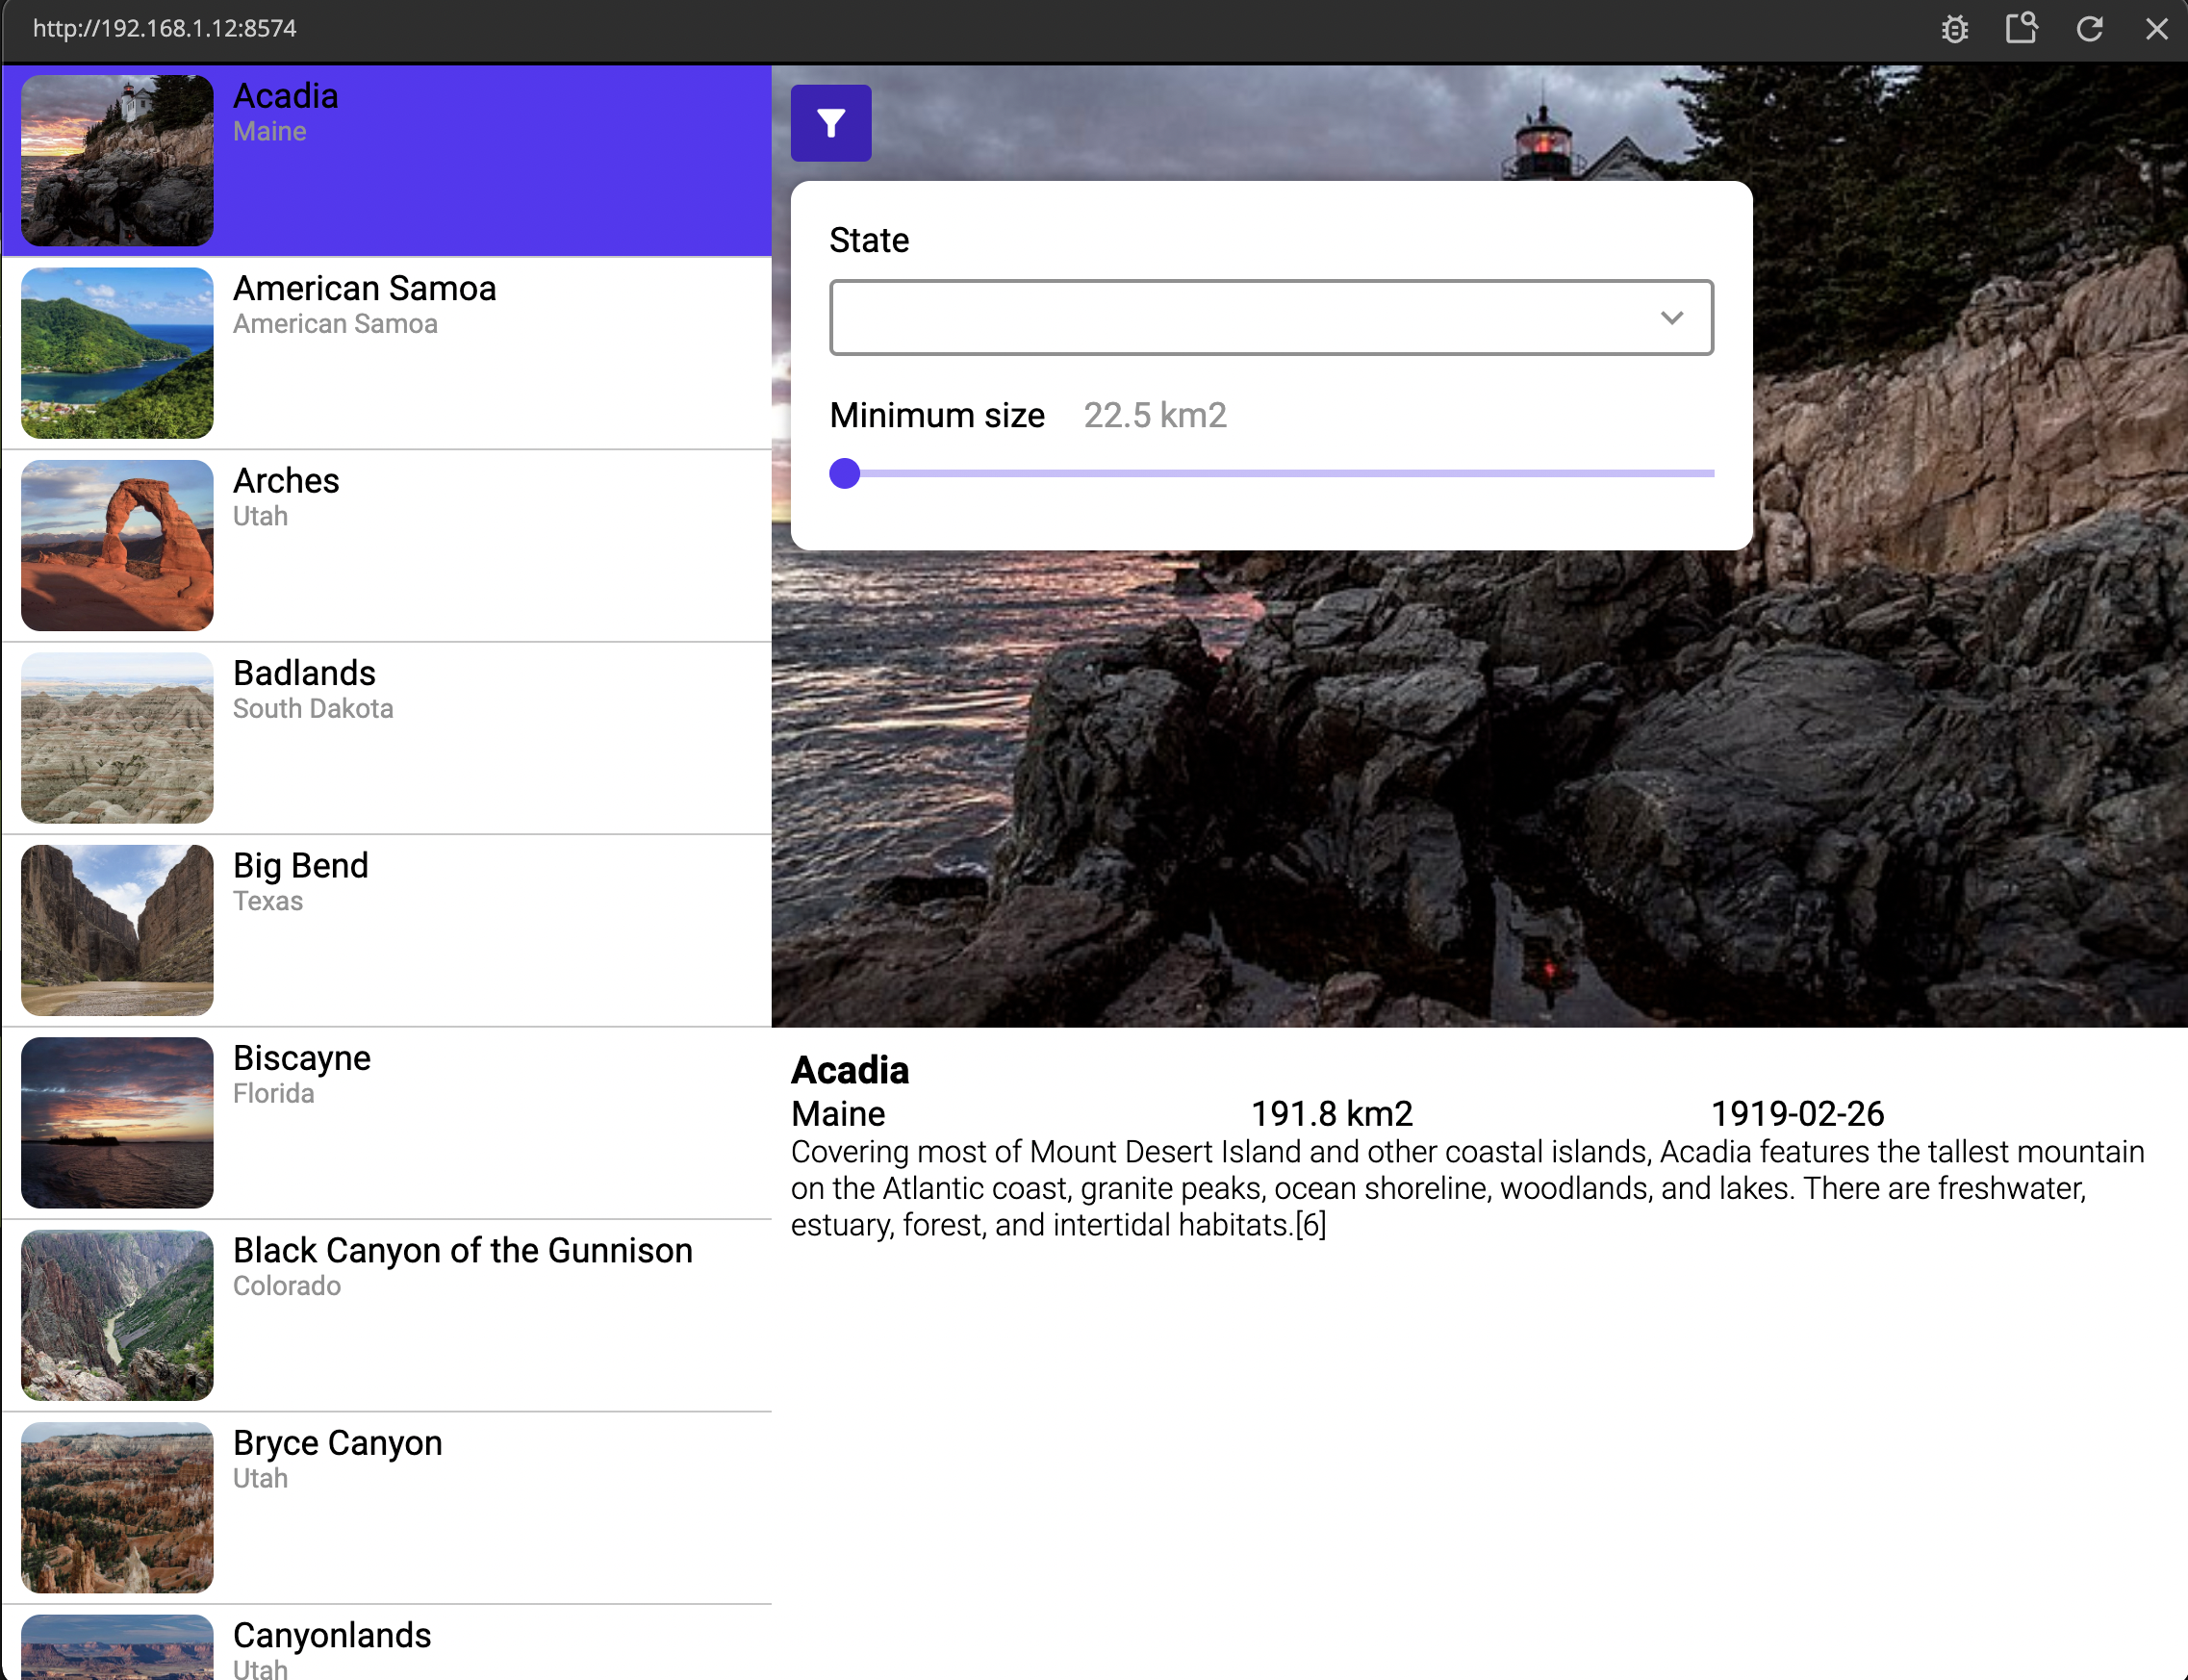Pick Biscayne in the list
The width and height of the screenshot is (2188, 1680).
(387, 1123)
